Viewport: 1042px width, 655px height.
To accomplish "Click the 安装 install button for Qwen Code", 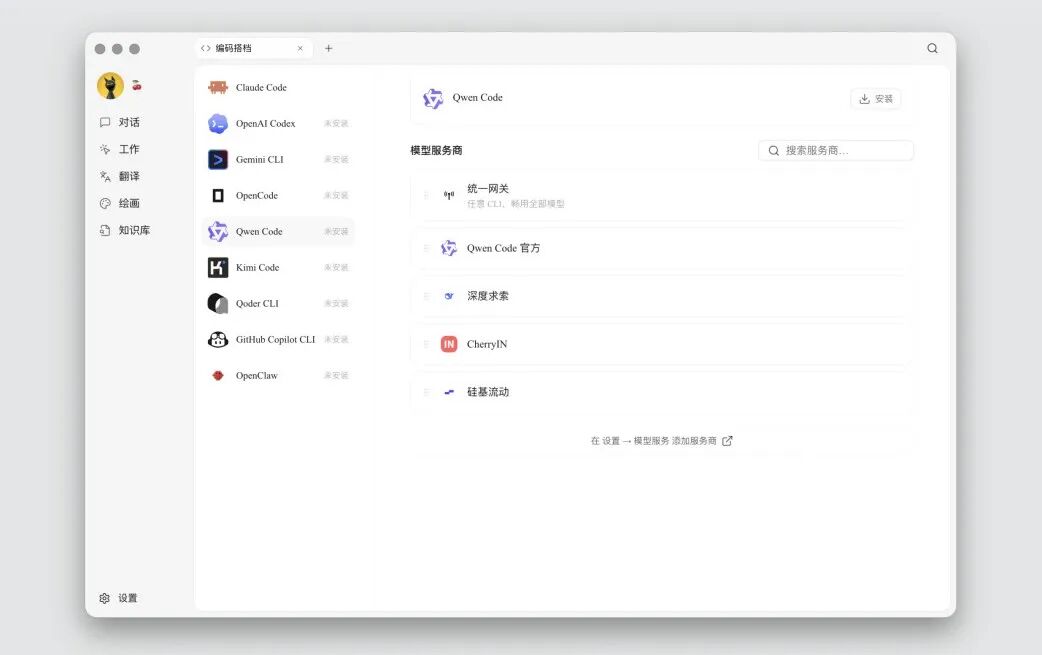I will [876, 99].
